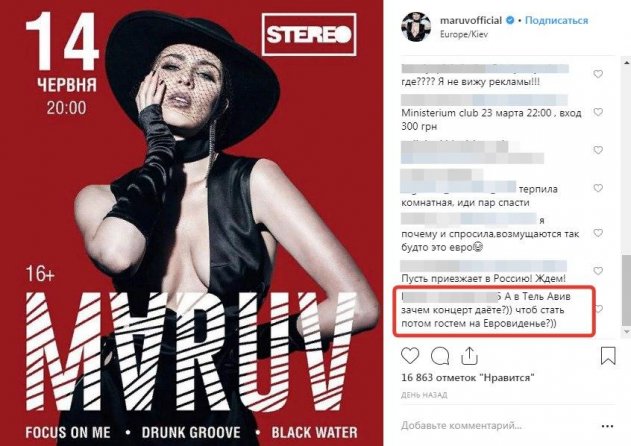Open the maruvofficial username link
631x446 pixels.
pyautogui.click(x=471, y=20)
